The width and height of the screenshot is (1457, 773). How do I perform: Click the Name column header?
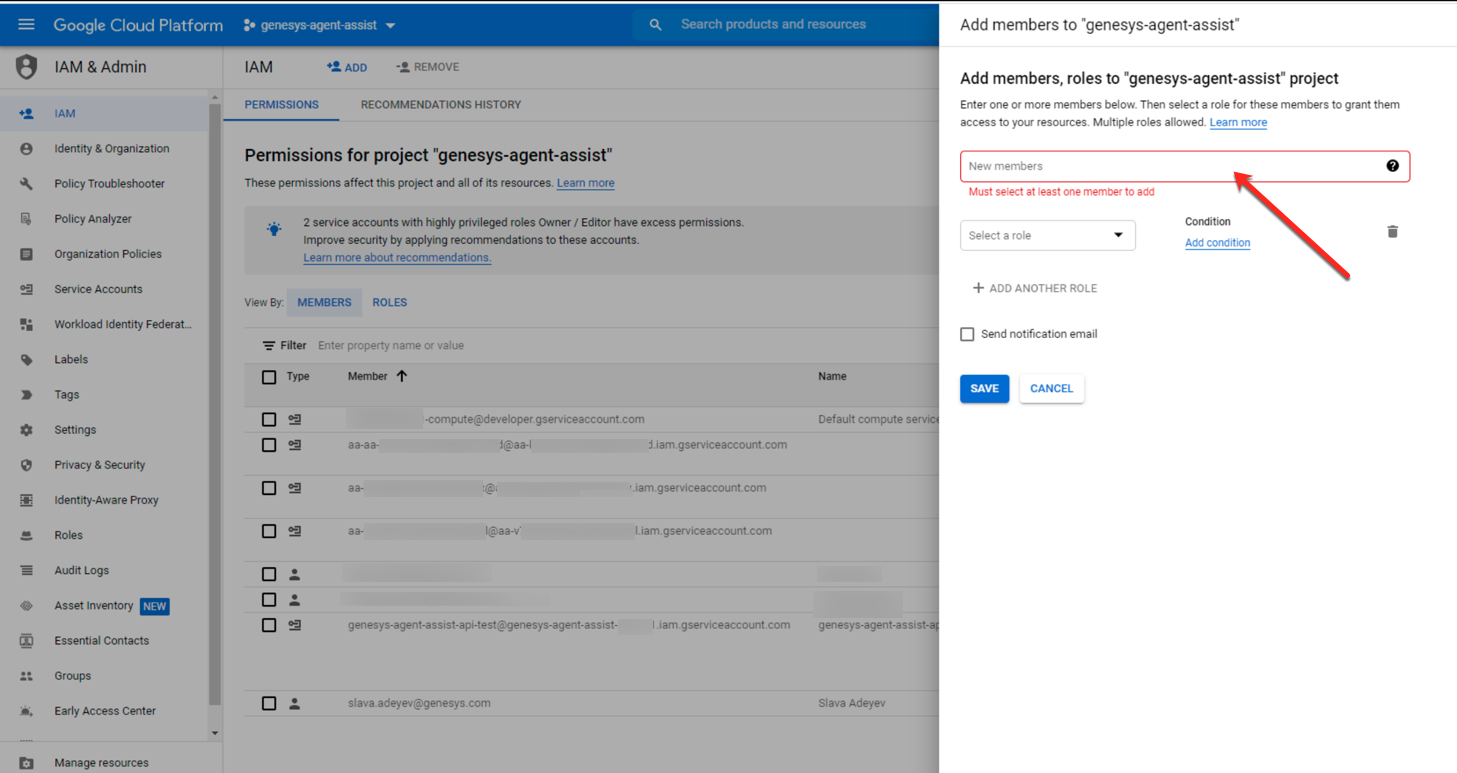(x=832, y=377)
